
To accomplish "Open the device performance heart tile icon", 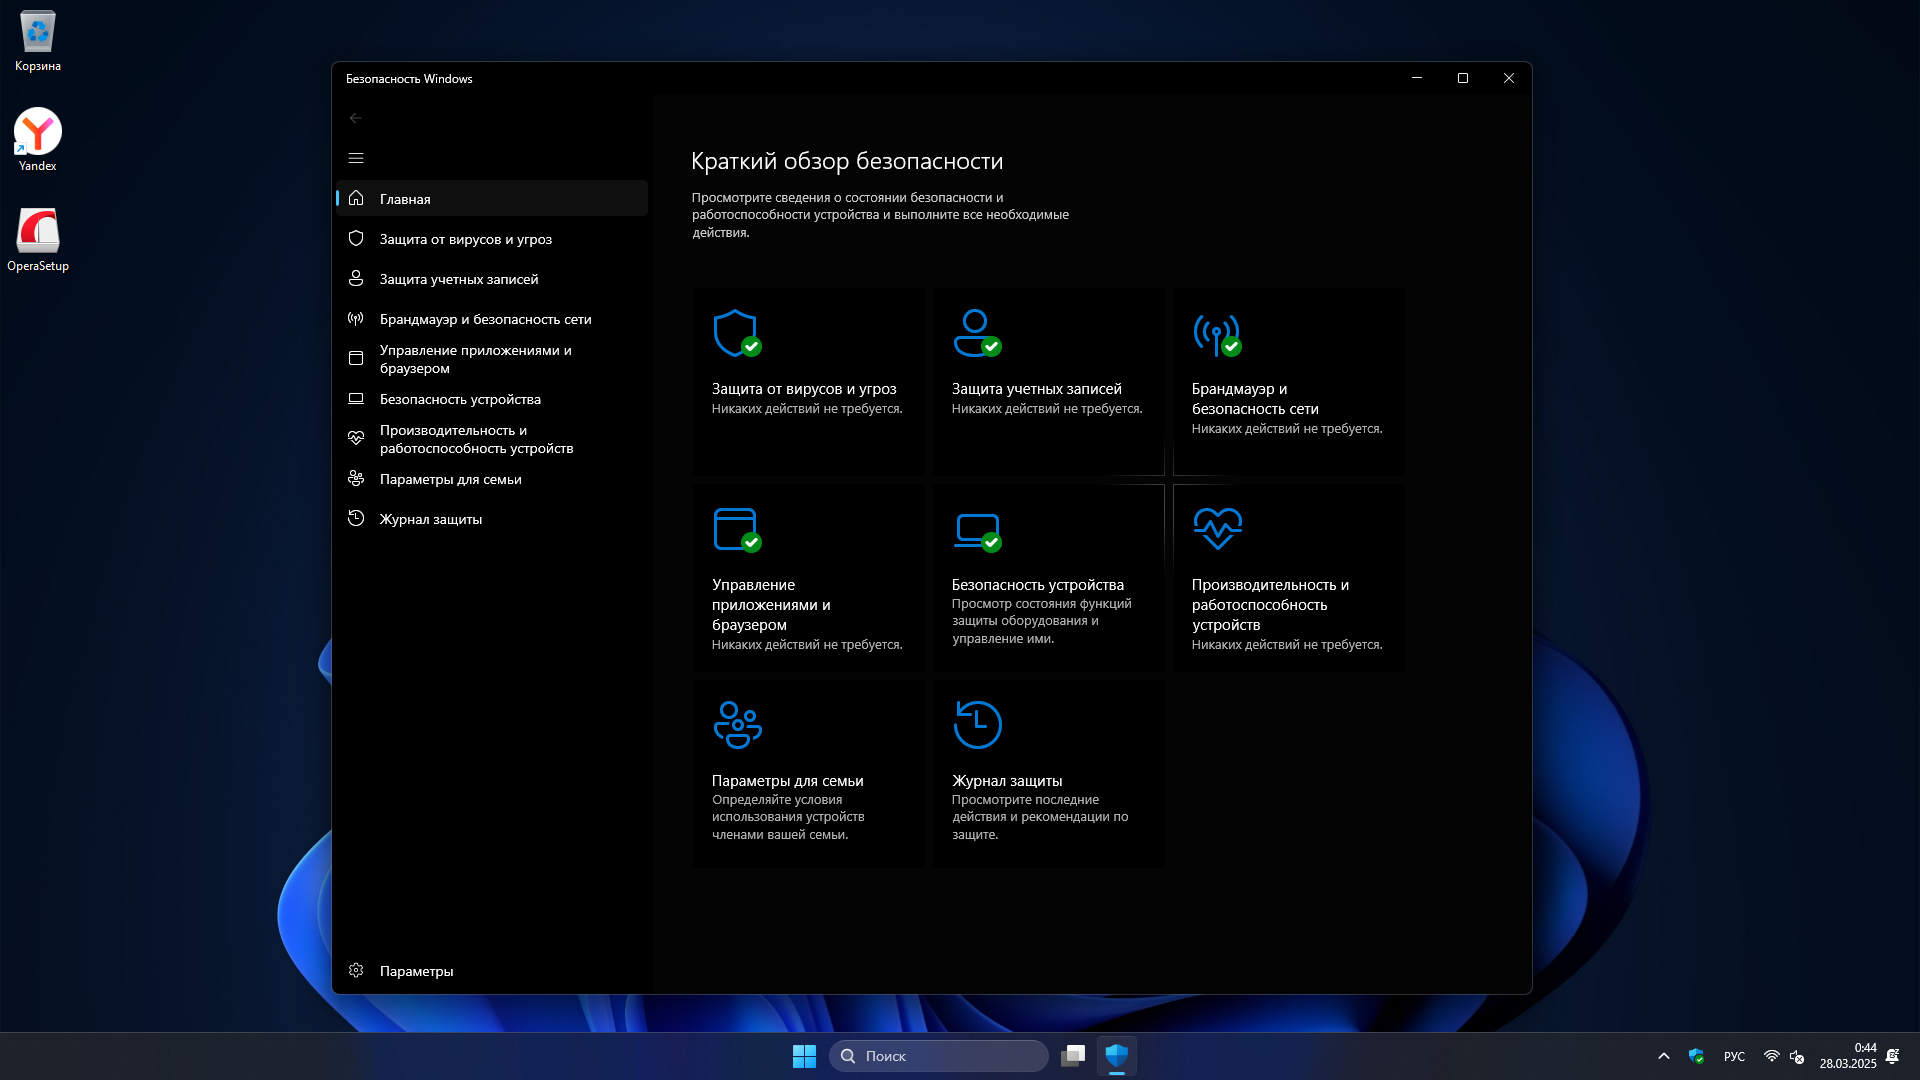I will [1217, 528].
